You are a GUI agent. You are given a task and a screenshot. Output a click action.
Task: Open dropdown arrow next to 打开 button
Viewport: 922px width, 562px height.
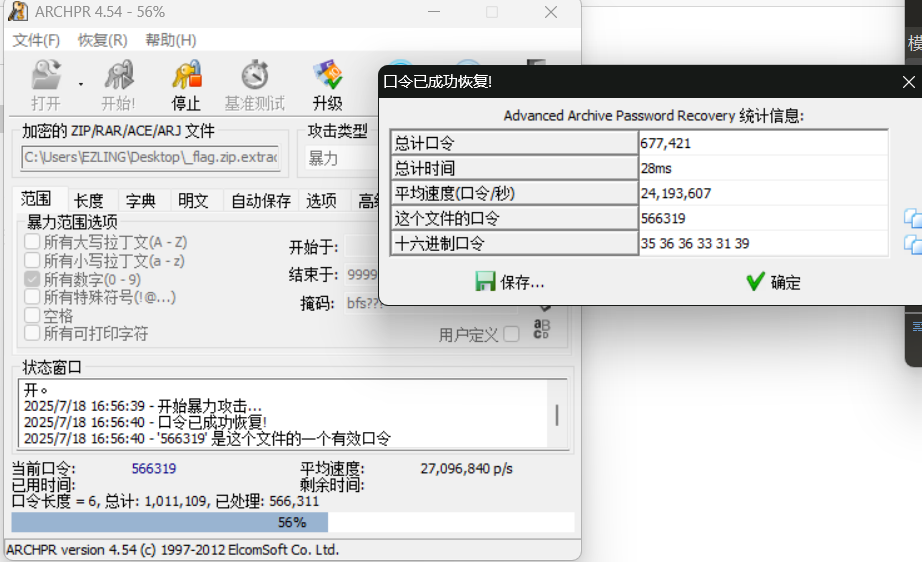[81, 85]
